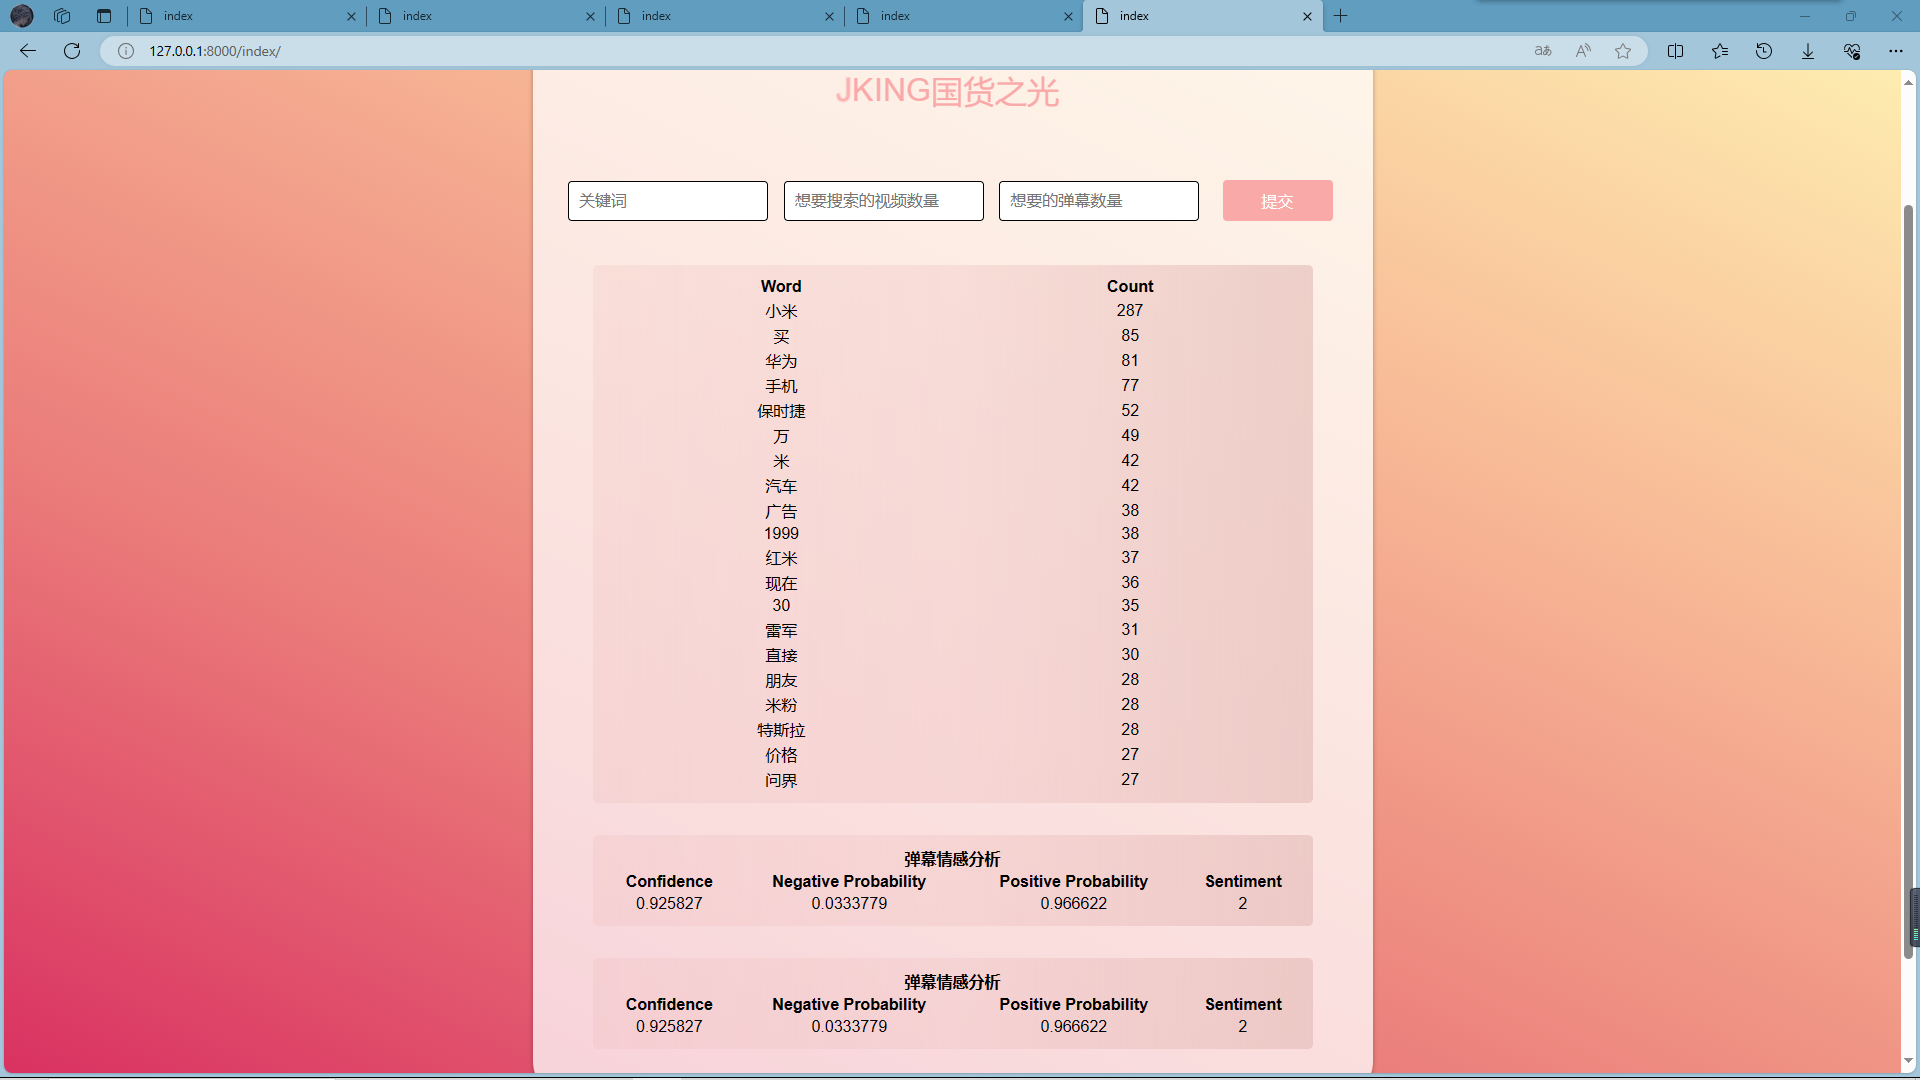This screenshot has height=1080, width=1920.
Task: Click Negative Probability header in first sentiment table
Action: (849, 881)
